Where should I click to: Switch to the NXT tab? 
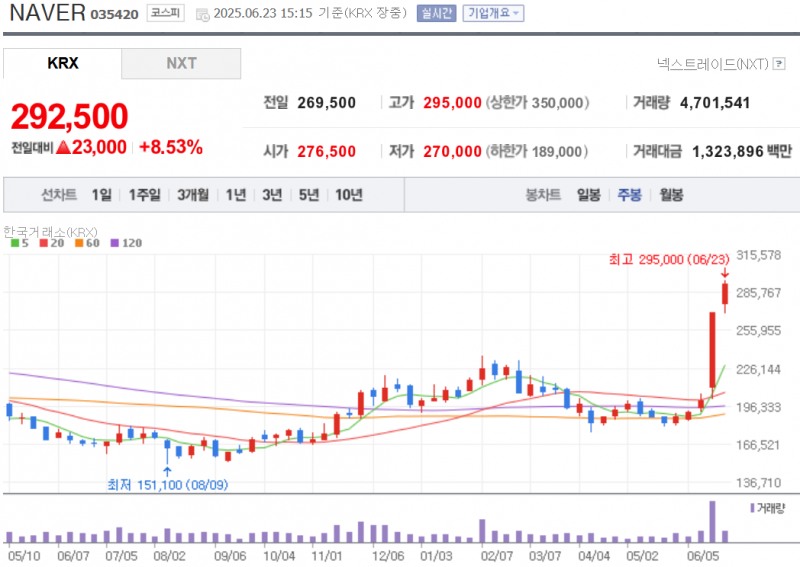[181, 63]
